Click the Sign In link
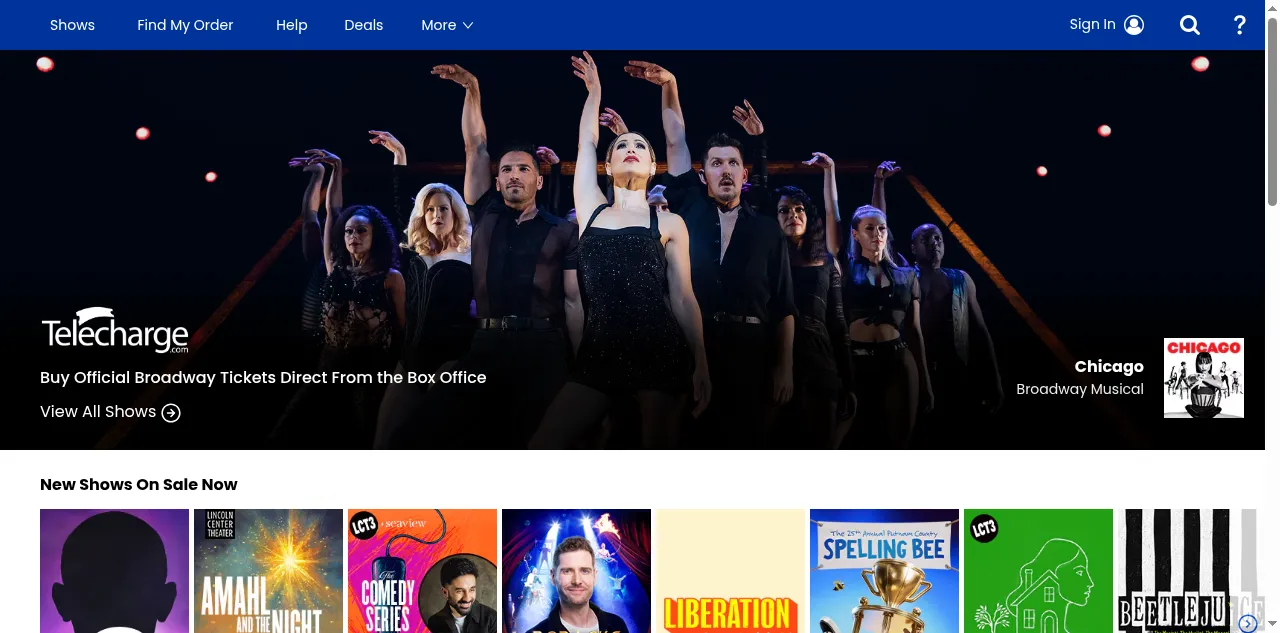 [x=1092, y=25]
